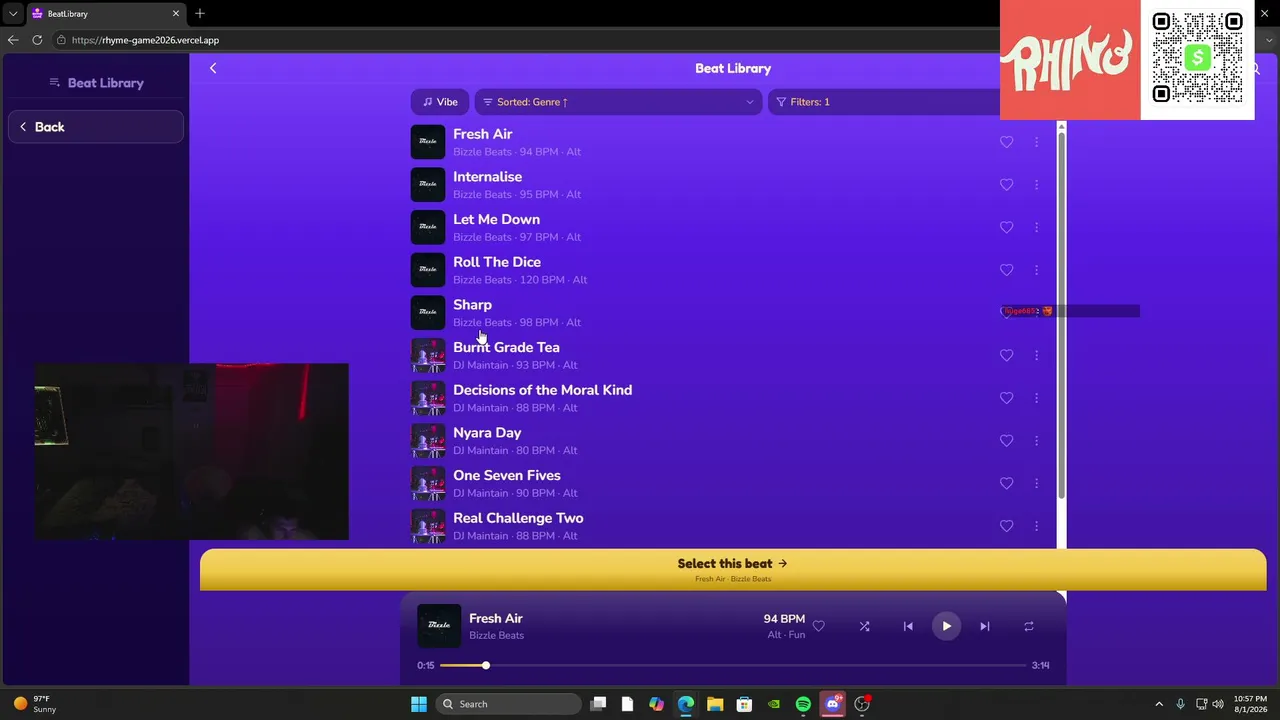Select the Sharp beat row
This screenshot has height=720, width=1280.
(x=733, y=312)
